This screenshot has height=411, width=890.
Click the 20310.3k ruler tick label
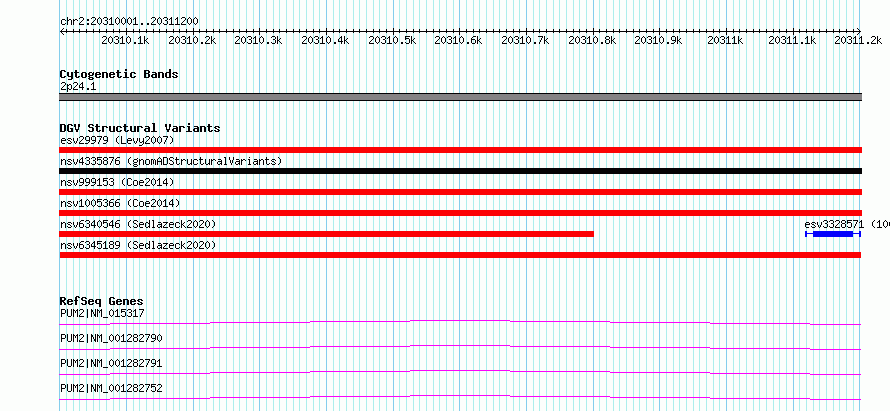pos(258,40)
